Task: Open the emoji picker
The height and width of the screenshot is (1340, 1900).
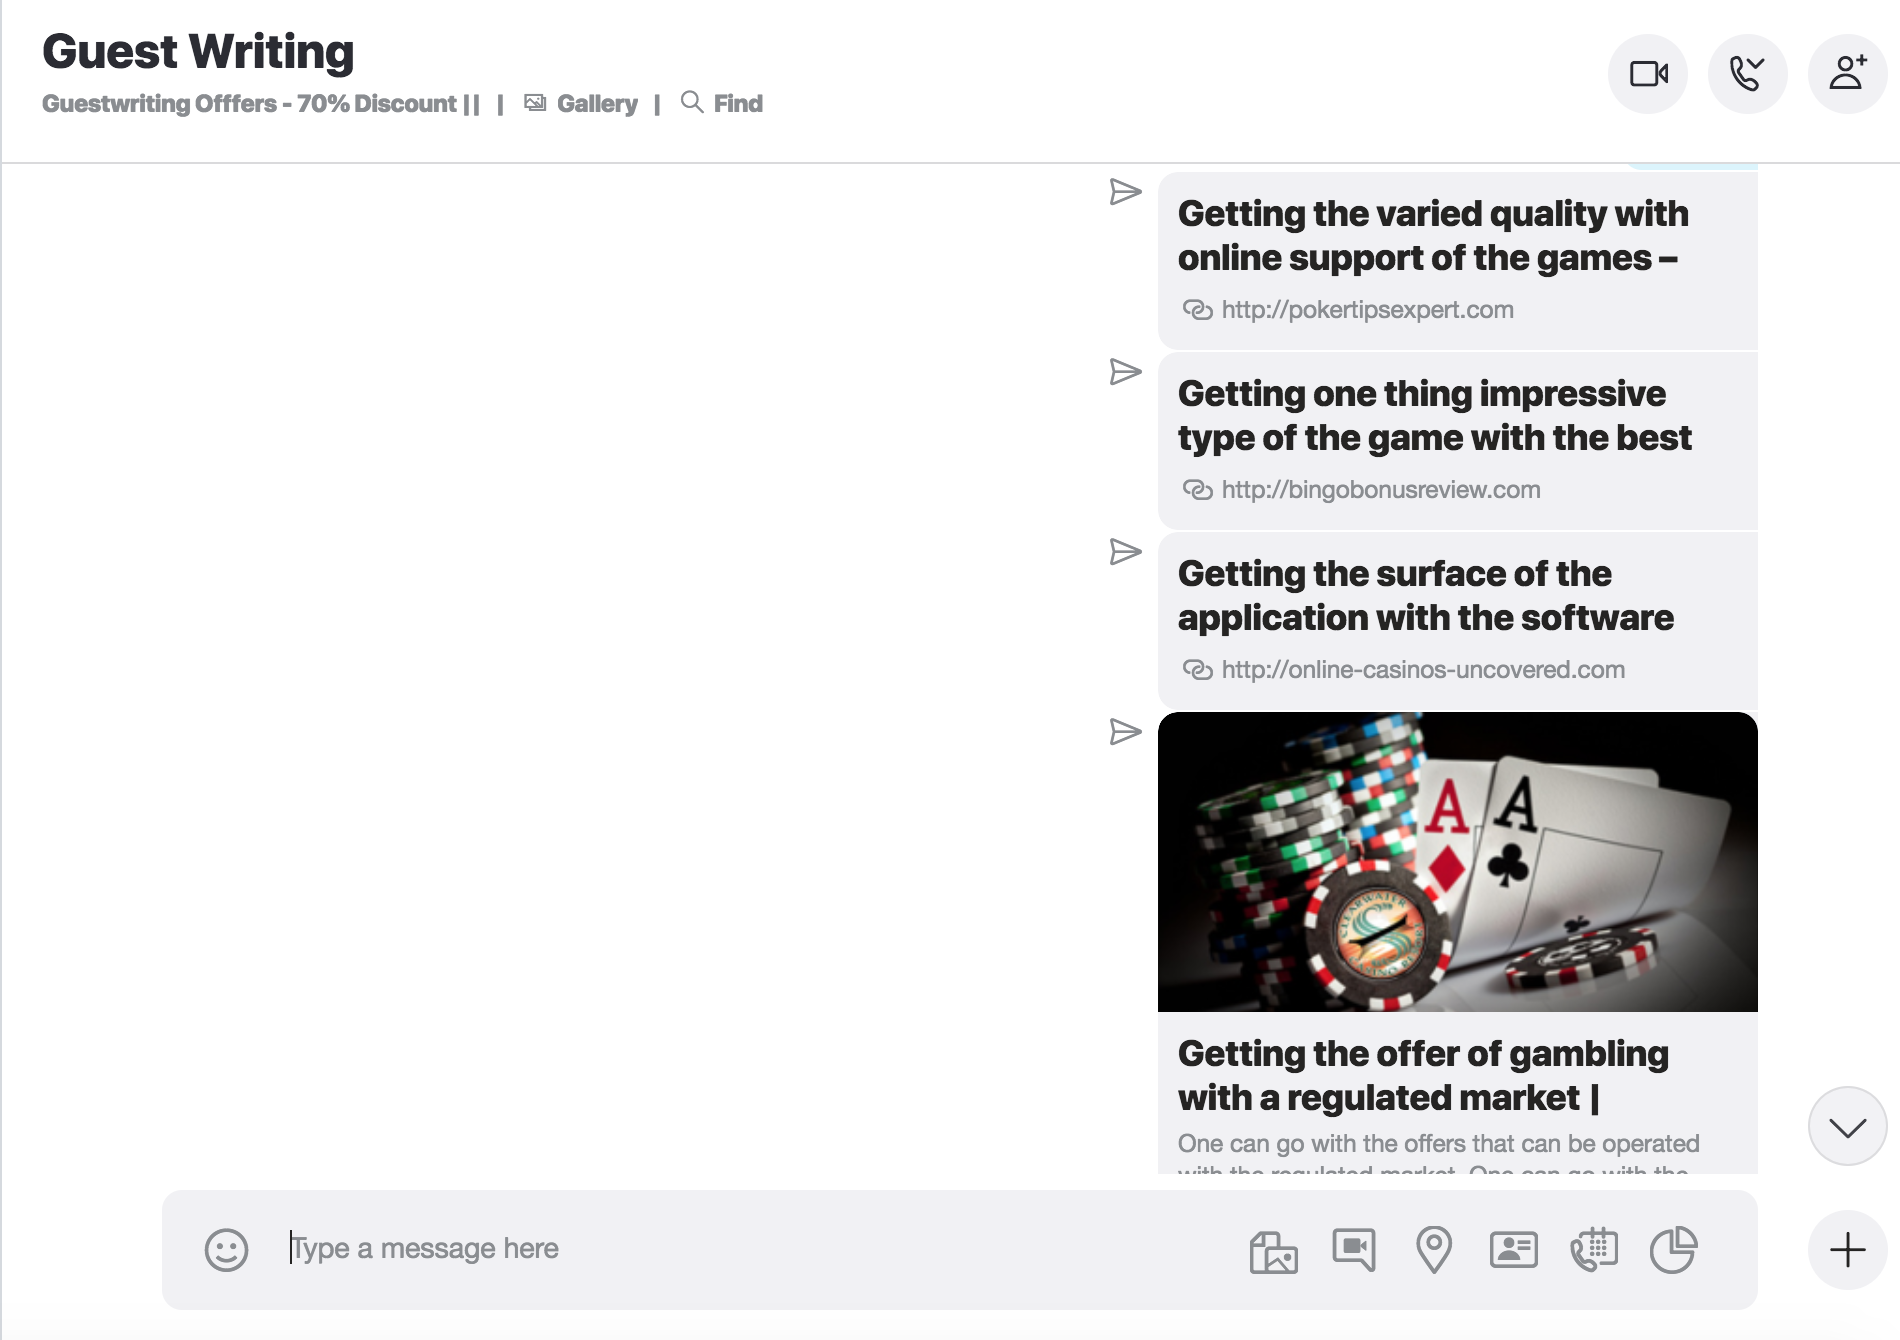Action: [x=226, y=1249]
